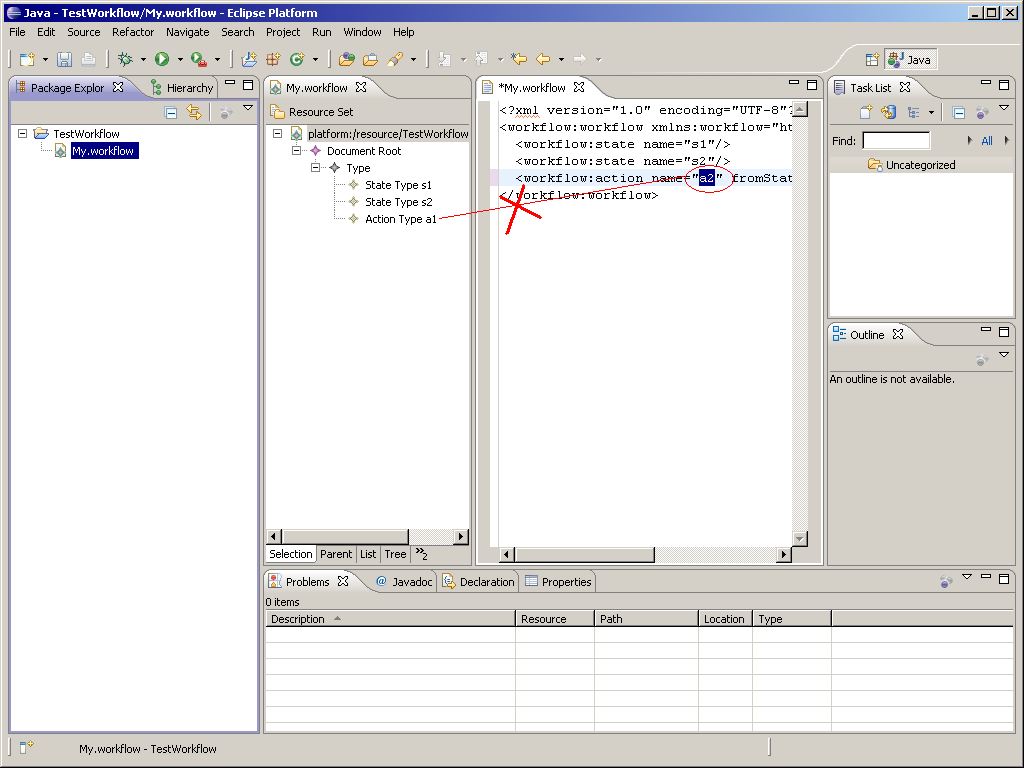
Task: Open the Refactor menu
Action: pyautogui.click(x=133, y=32)
